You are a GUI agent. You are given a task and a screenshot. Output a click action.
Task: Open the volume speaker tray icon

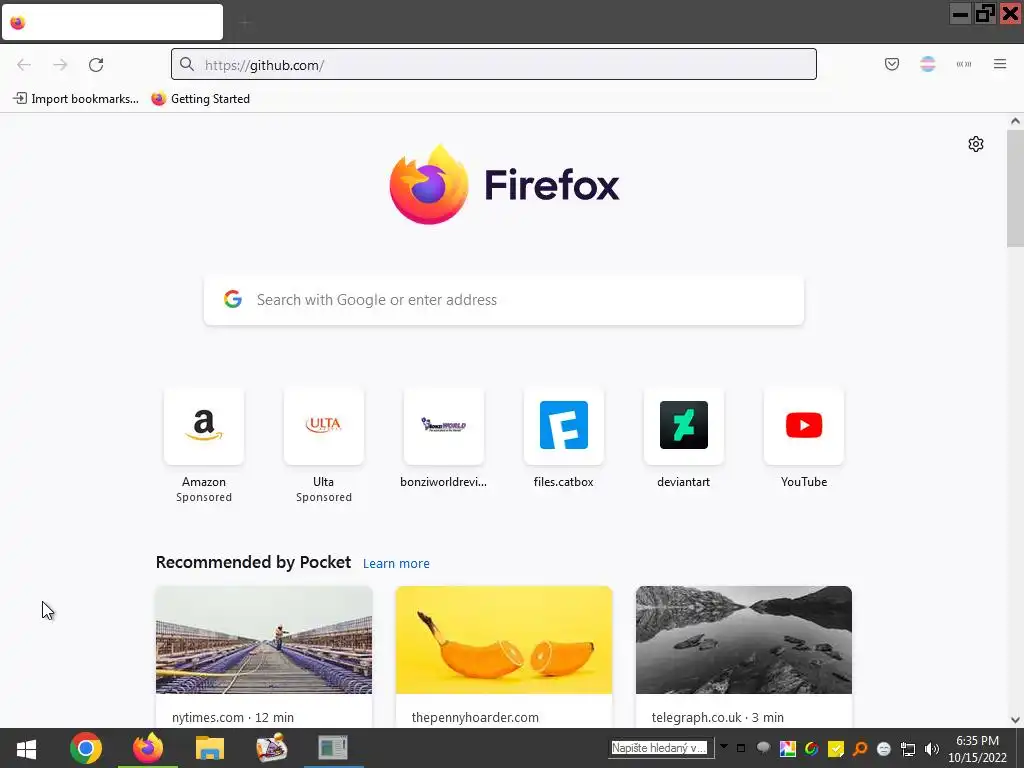(932, 748)
